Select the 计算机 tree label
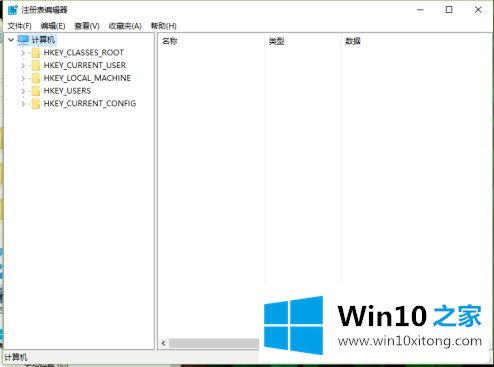 (43, 40)
